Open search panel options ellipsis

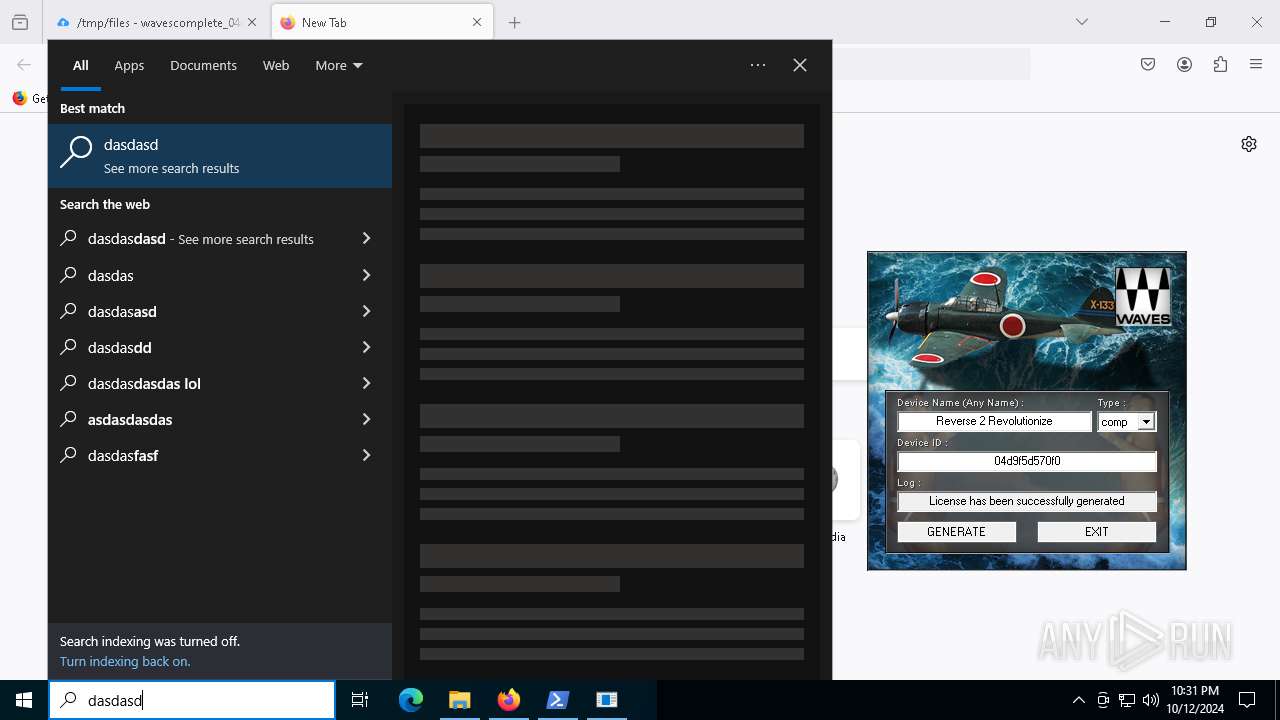pos(758,65)
